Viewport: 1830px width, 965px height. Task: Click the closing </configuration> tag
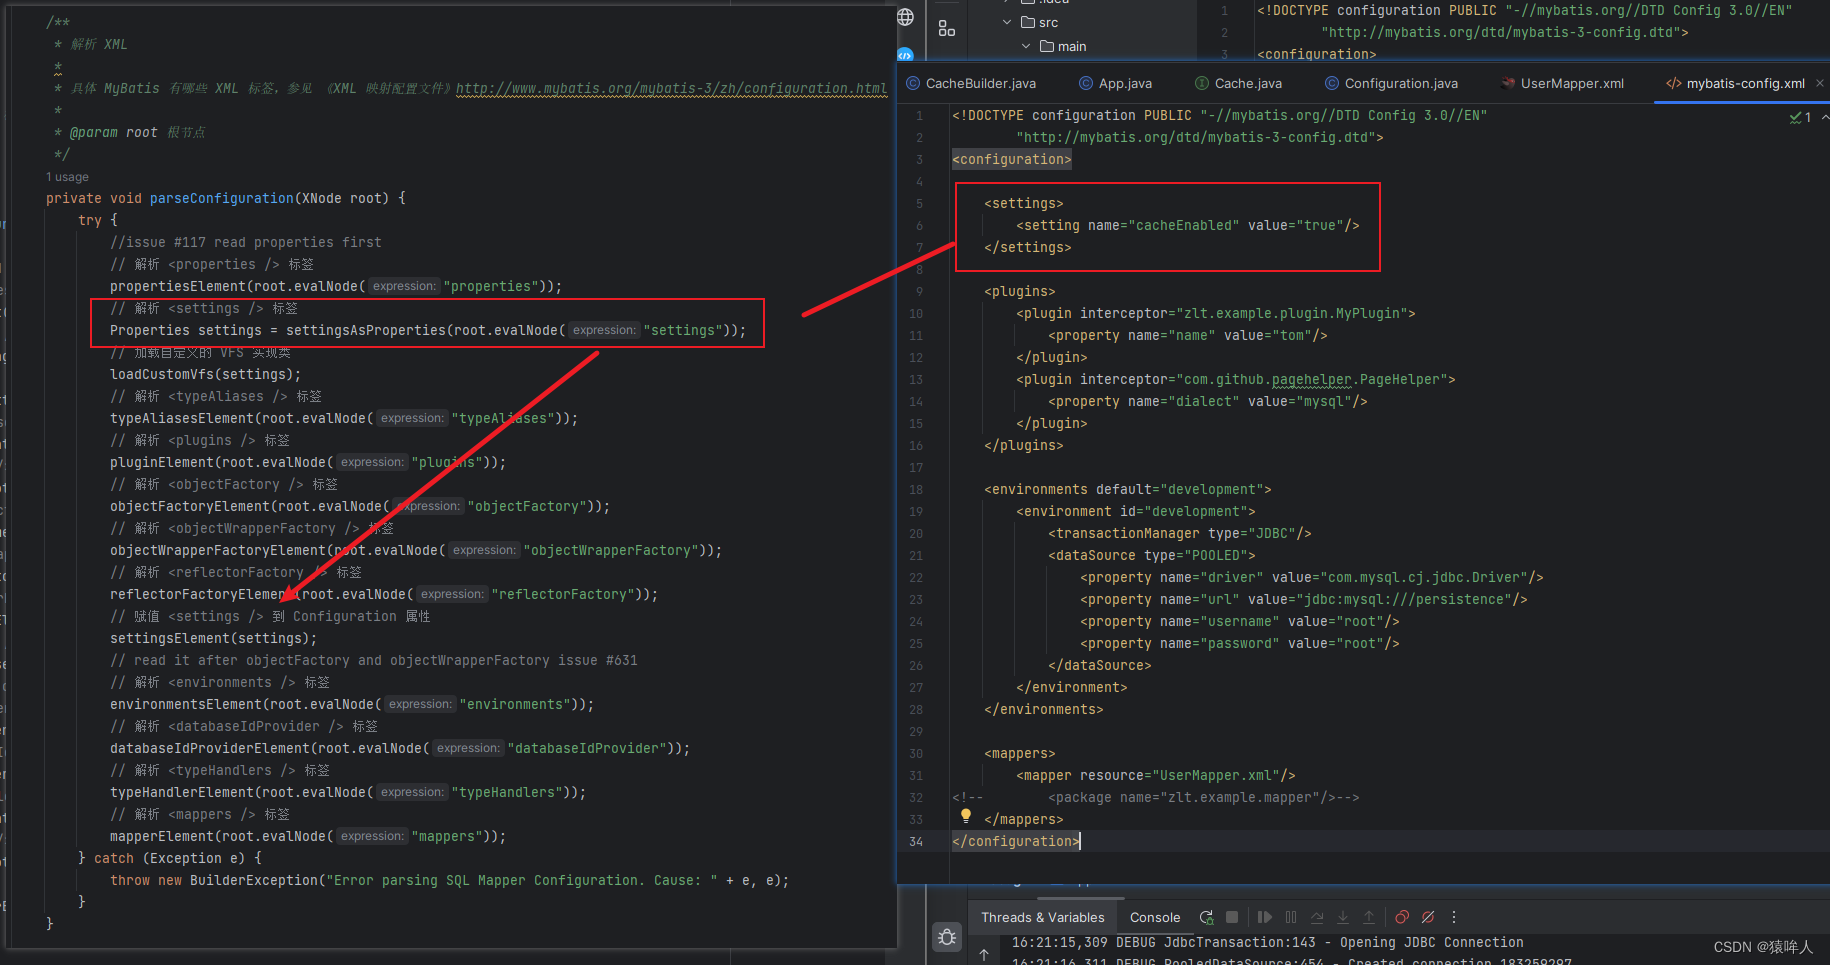click(1015, 841)
